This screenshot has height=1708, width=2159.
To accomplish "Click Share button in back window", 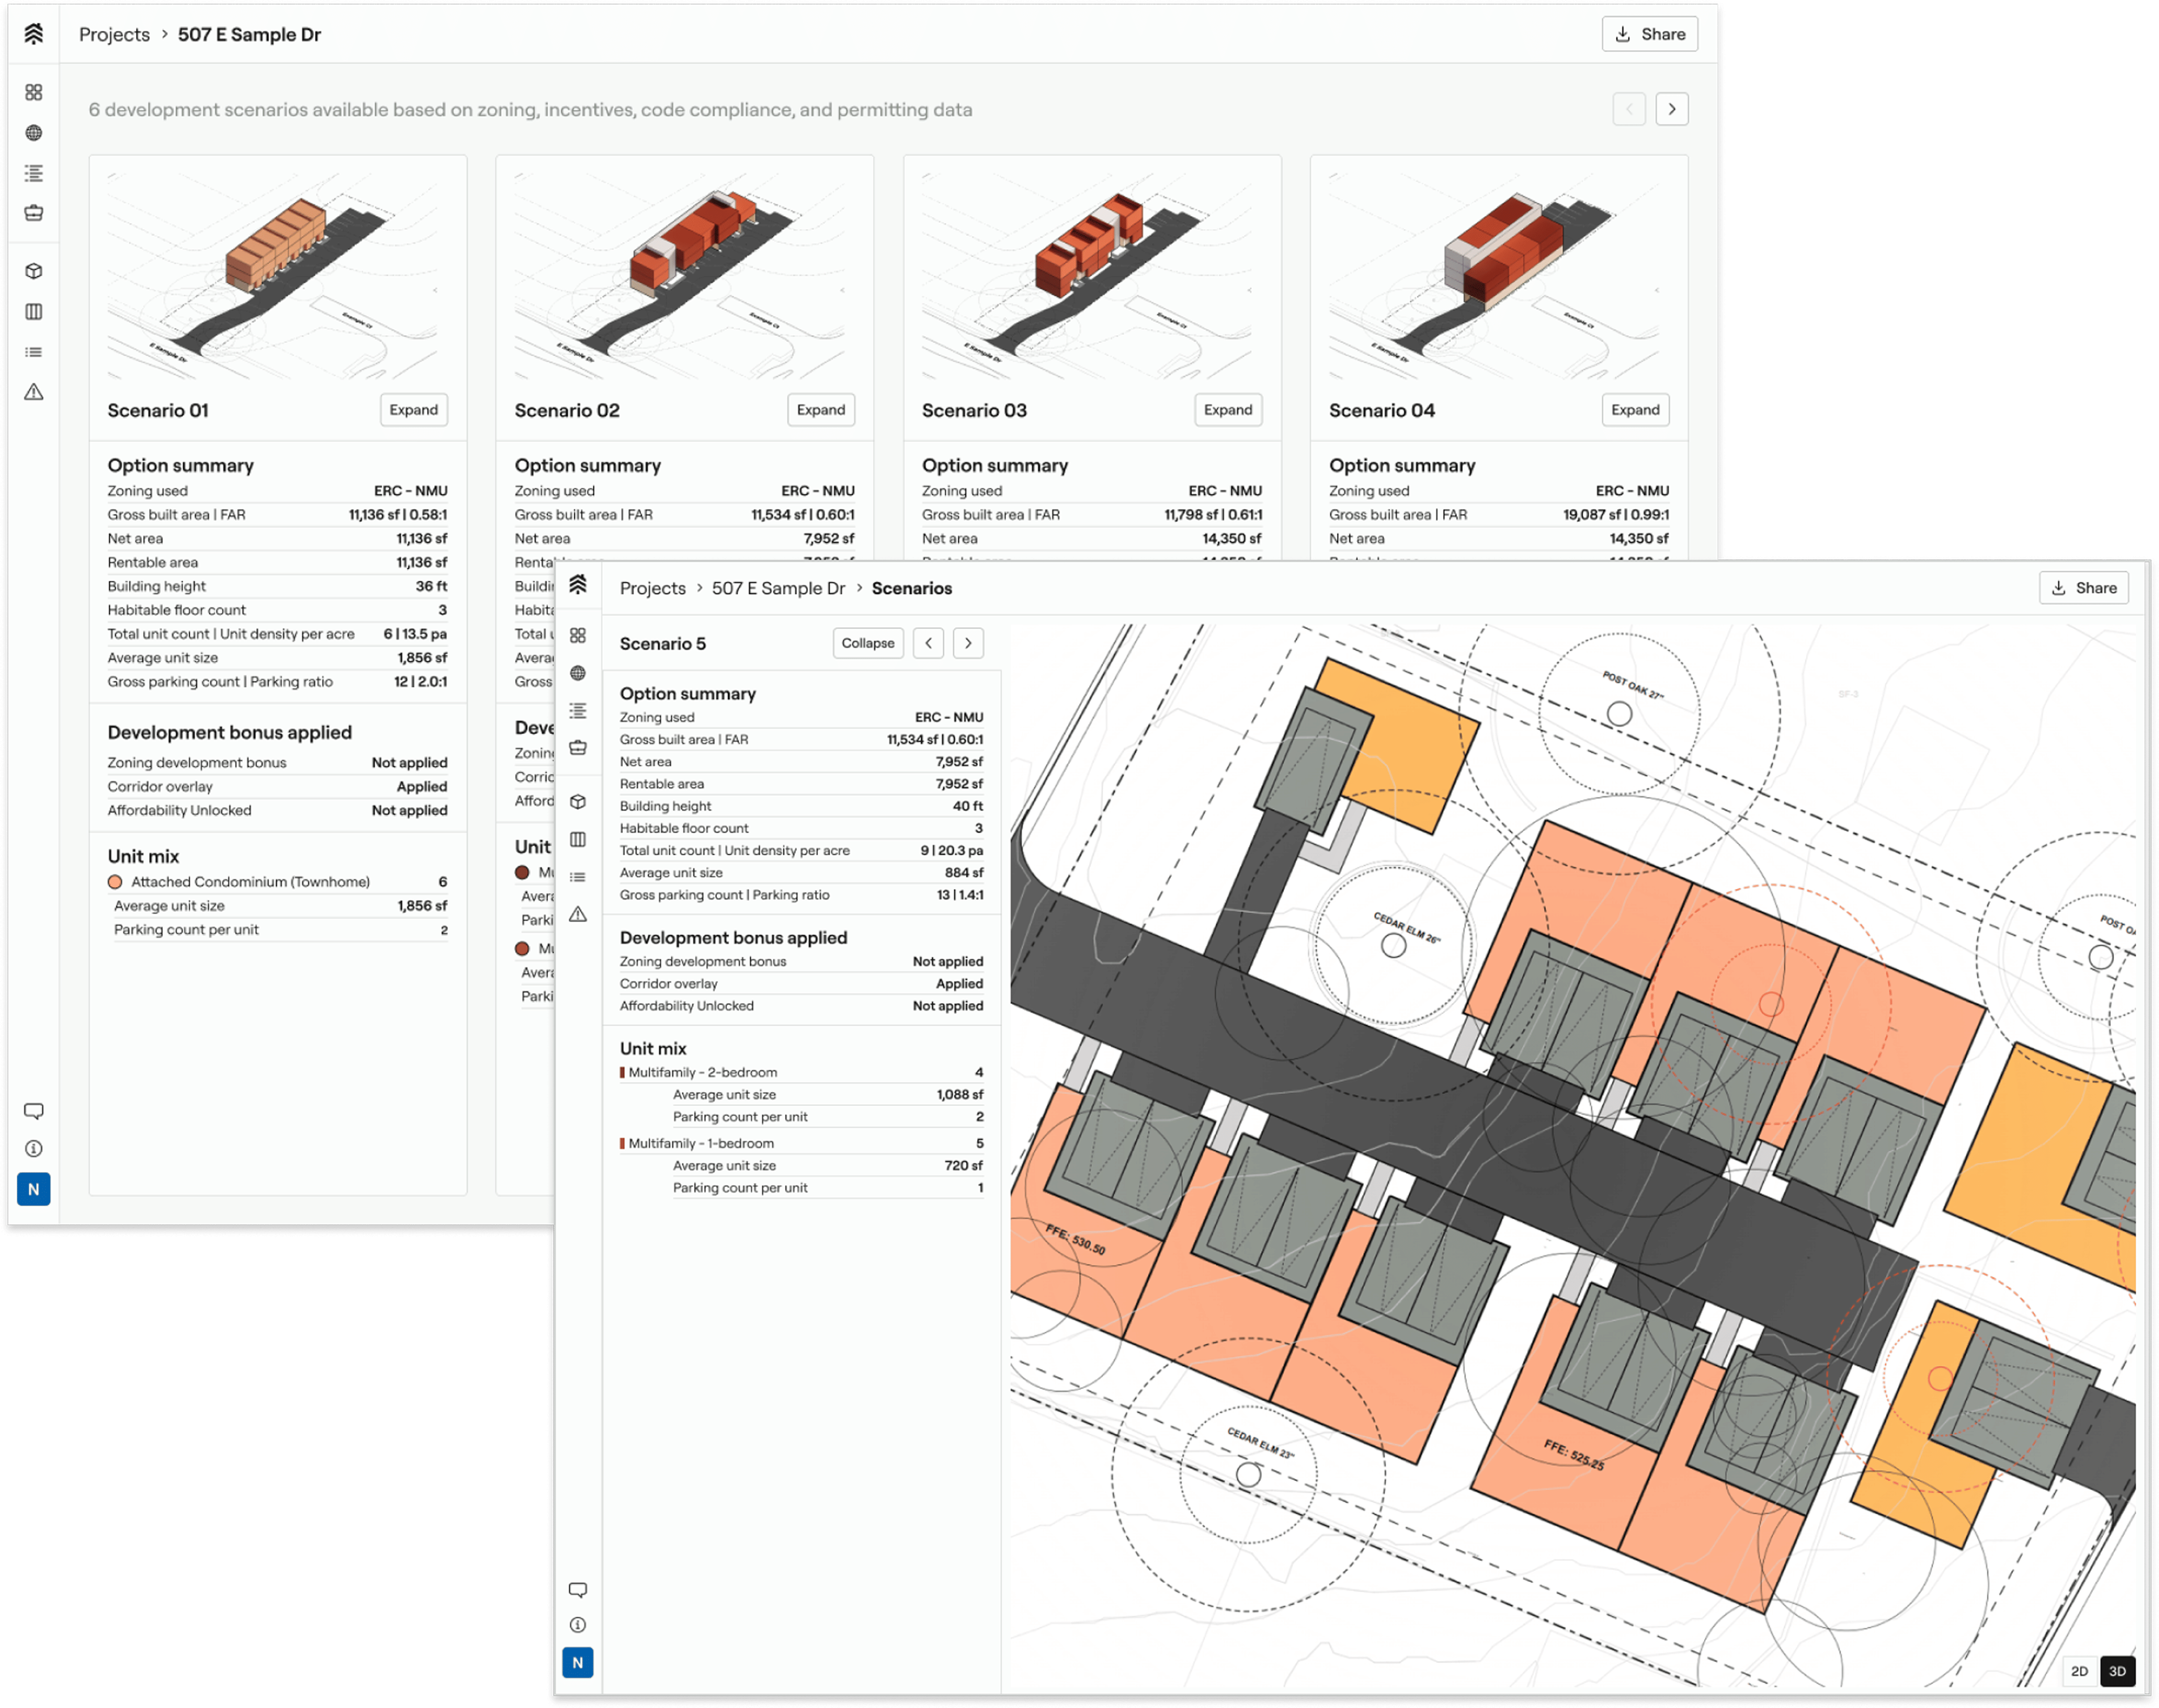I will tap(1650, 34).
